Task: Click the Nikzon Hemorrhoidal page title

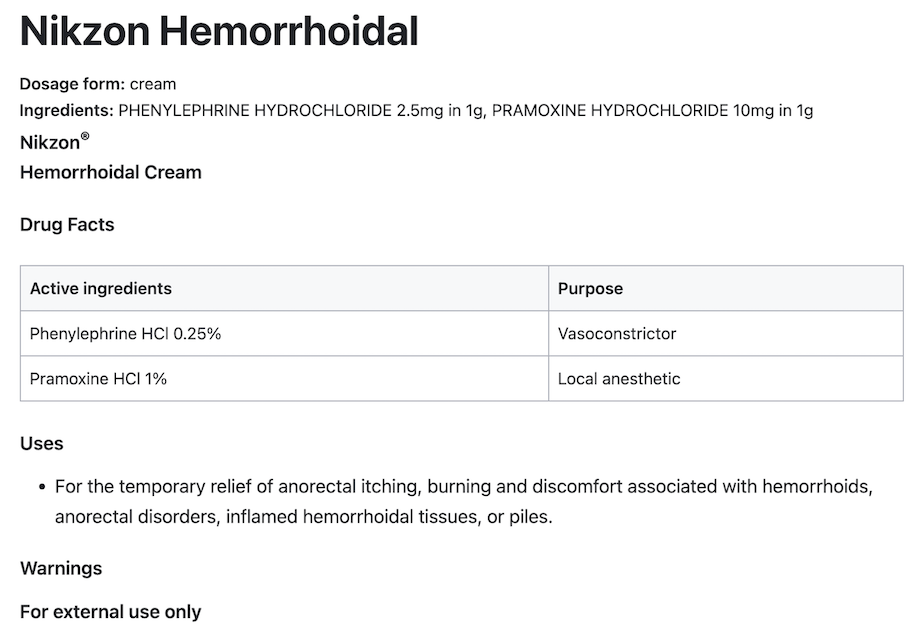Action: tap(219, 32)
